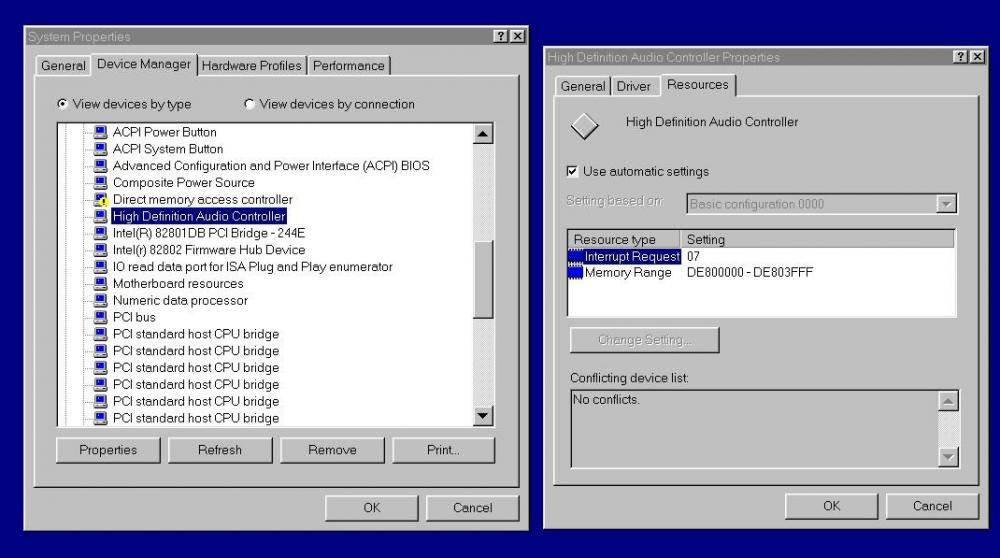Click the ACPI Power Button device icon
This screenshot has width=1000, height=558.
tap(100, 132)
